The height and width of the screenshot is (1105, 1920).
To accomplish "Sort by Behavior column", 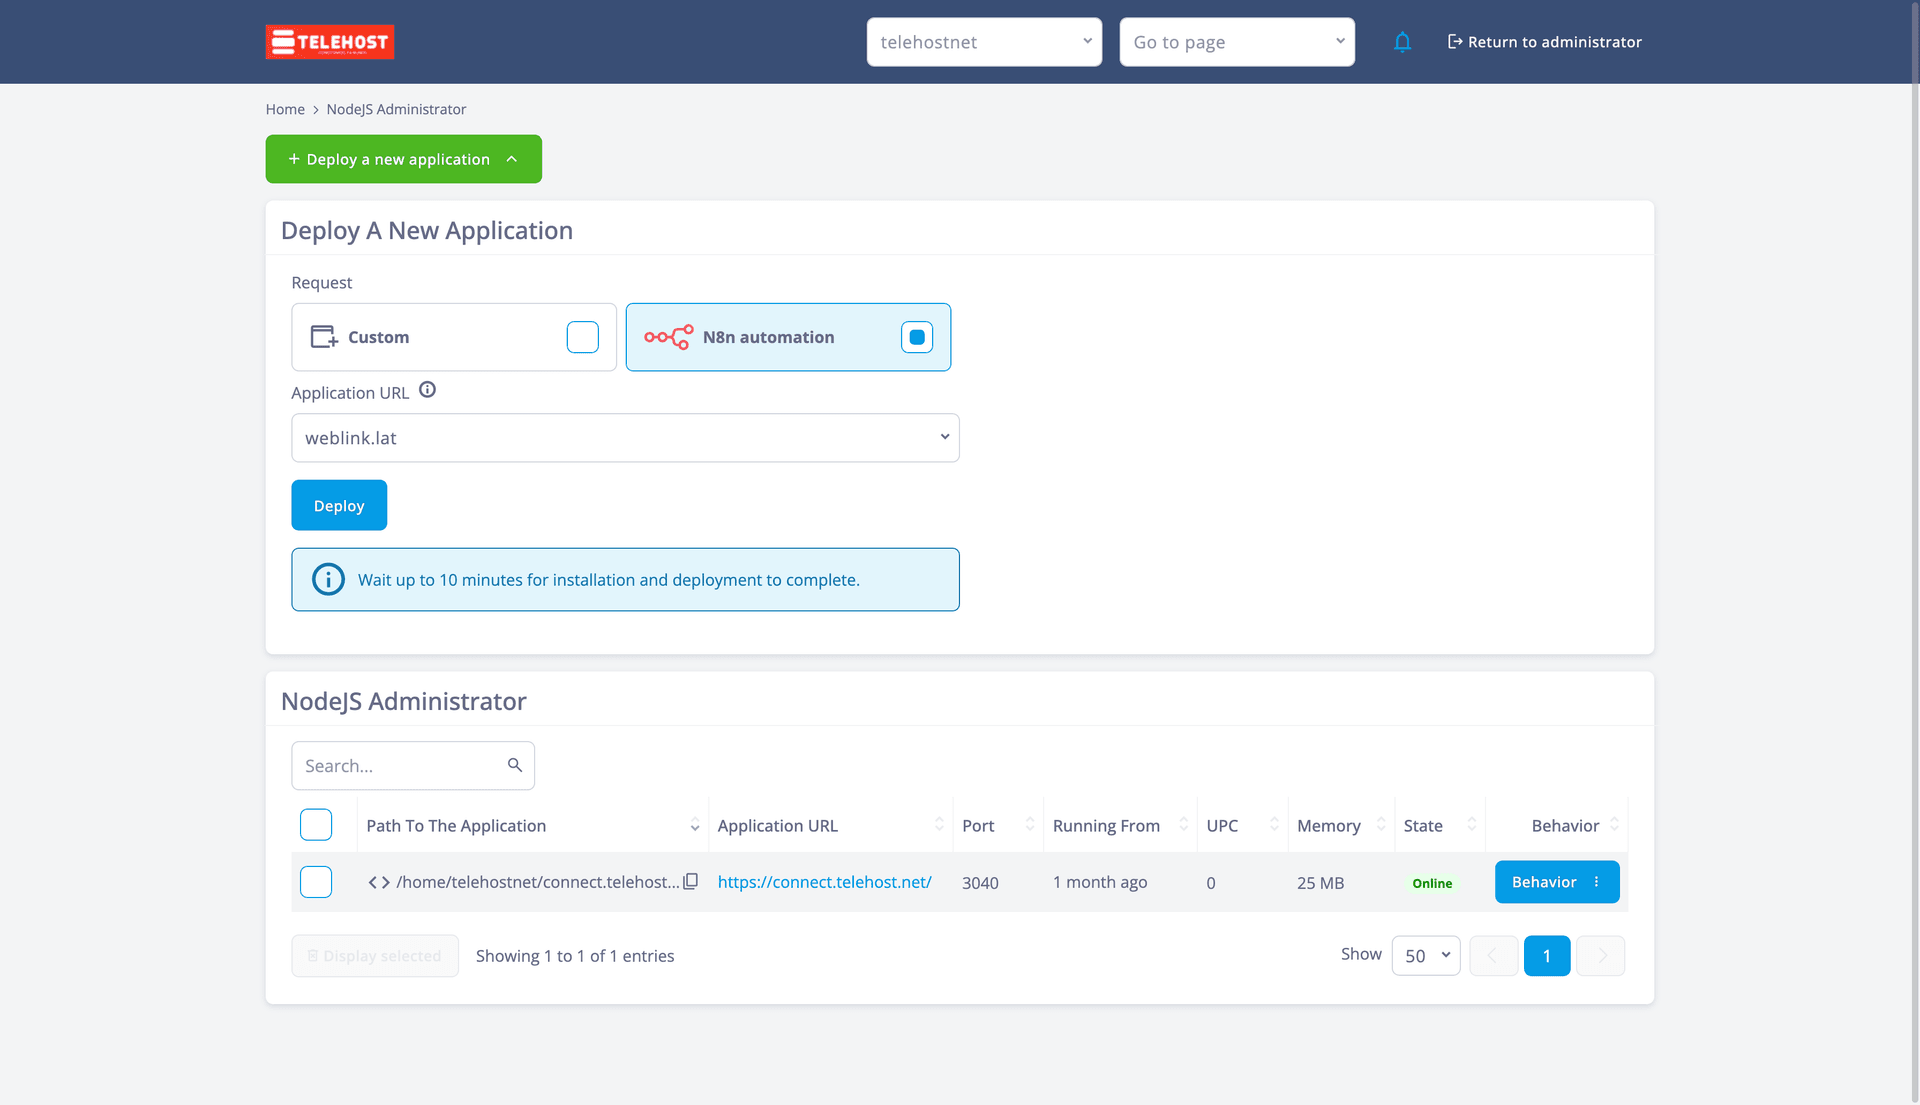I will pos(1614,825).
